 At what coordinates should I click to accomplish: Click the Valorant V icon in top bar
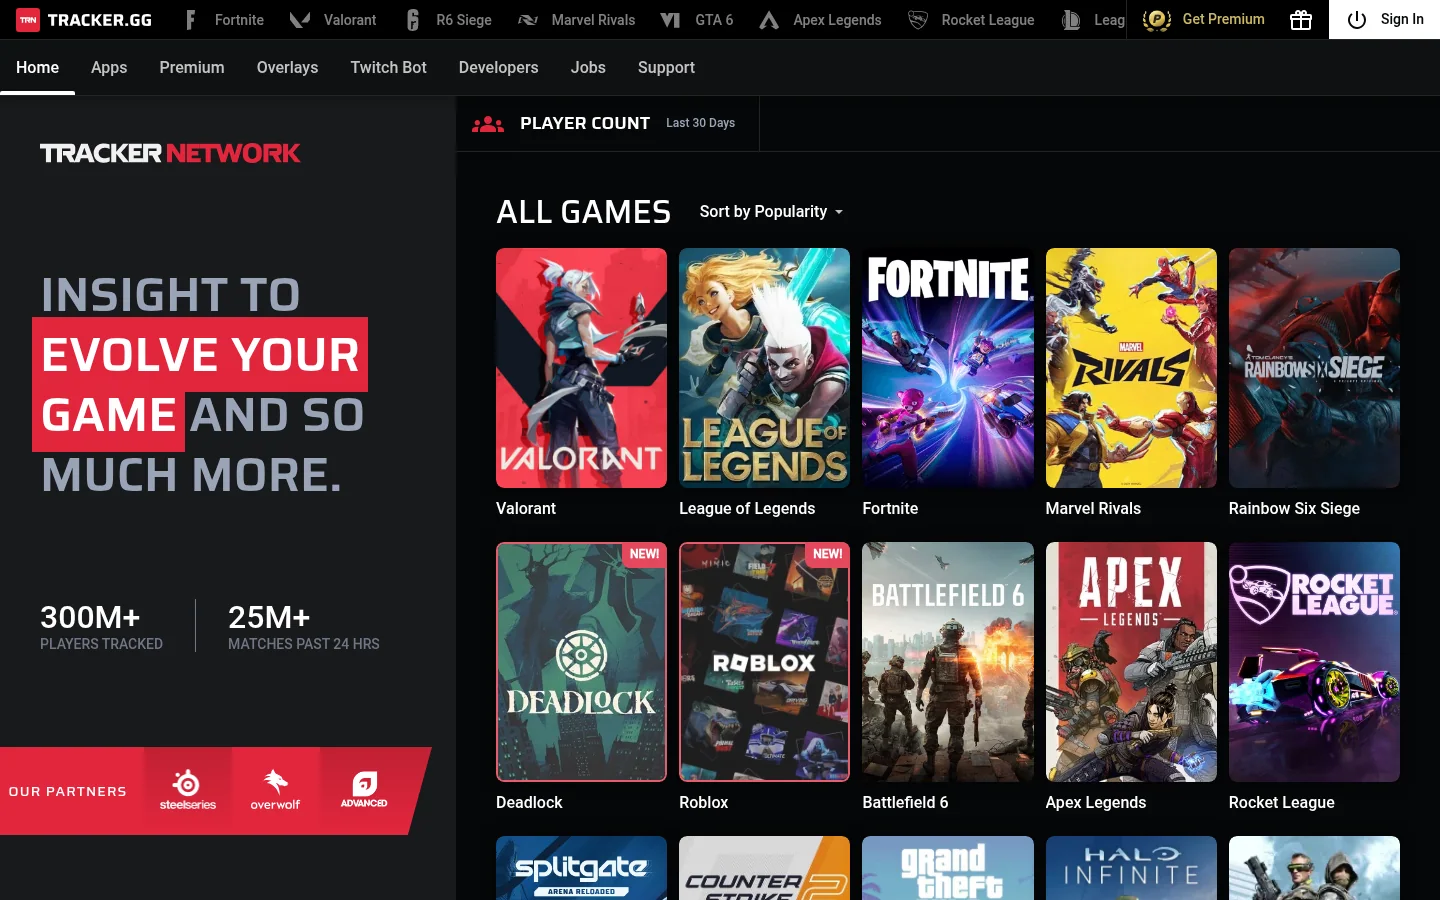(299, 20)
